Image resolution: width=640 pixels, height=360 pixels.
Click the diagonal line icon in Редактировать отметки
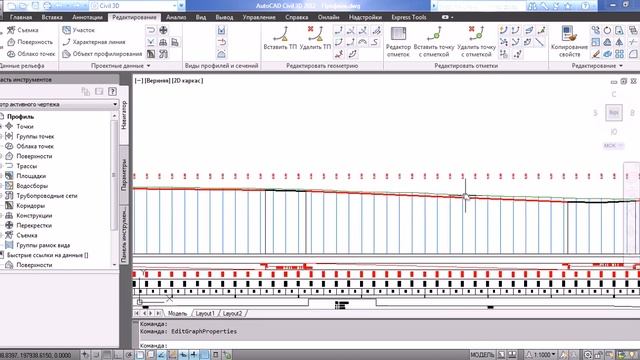pyautogui.click(x=540, y=42)
